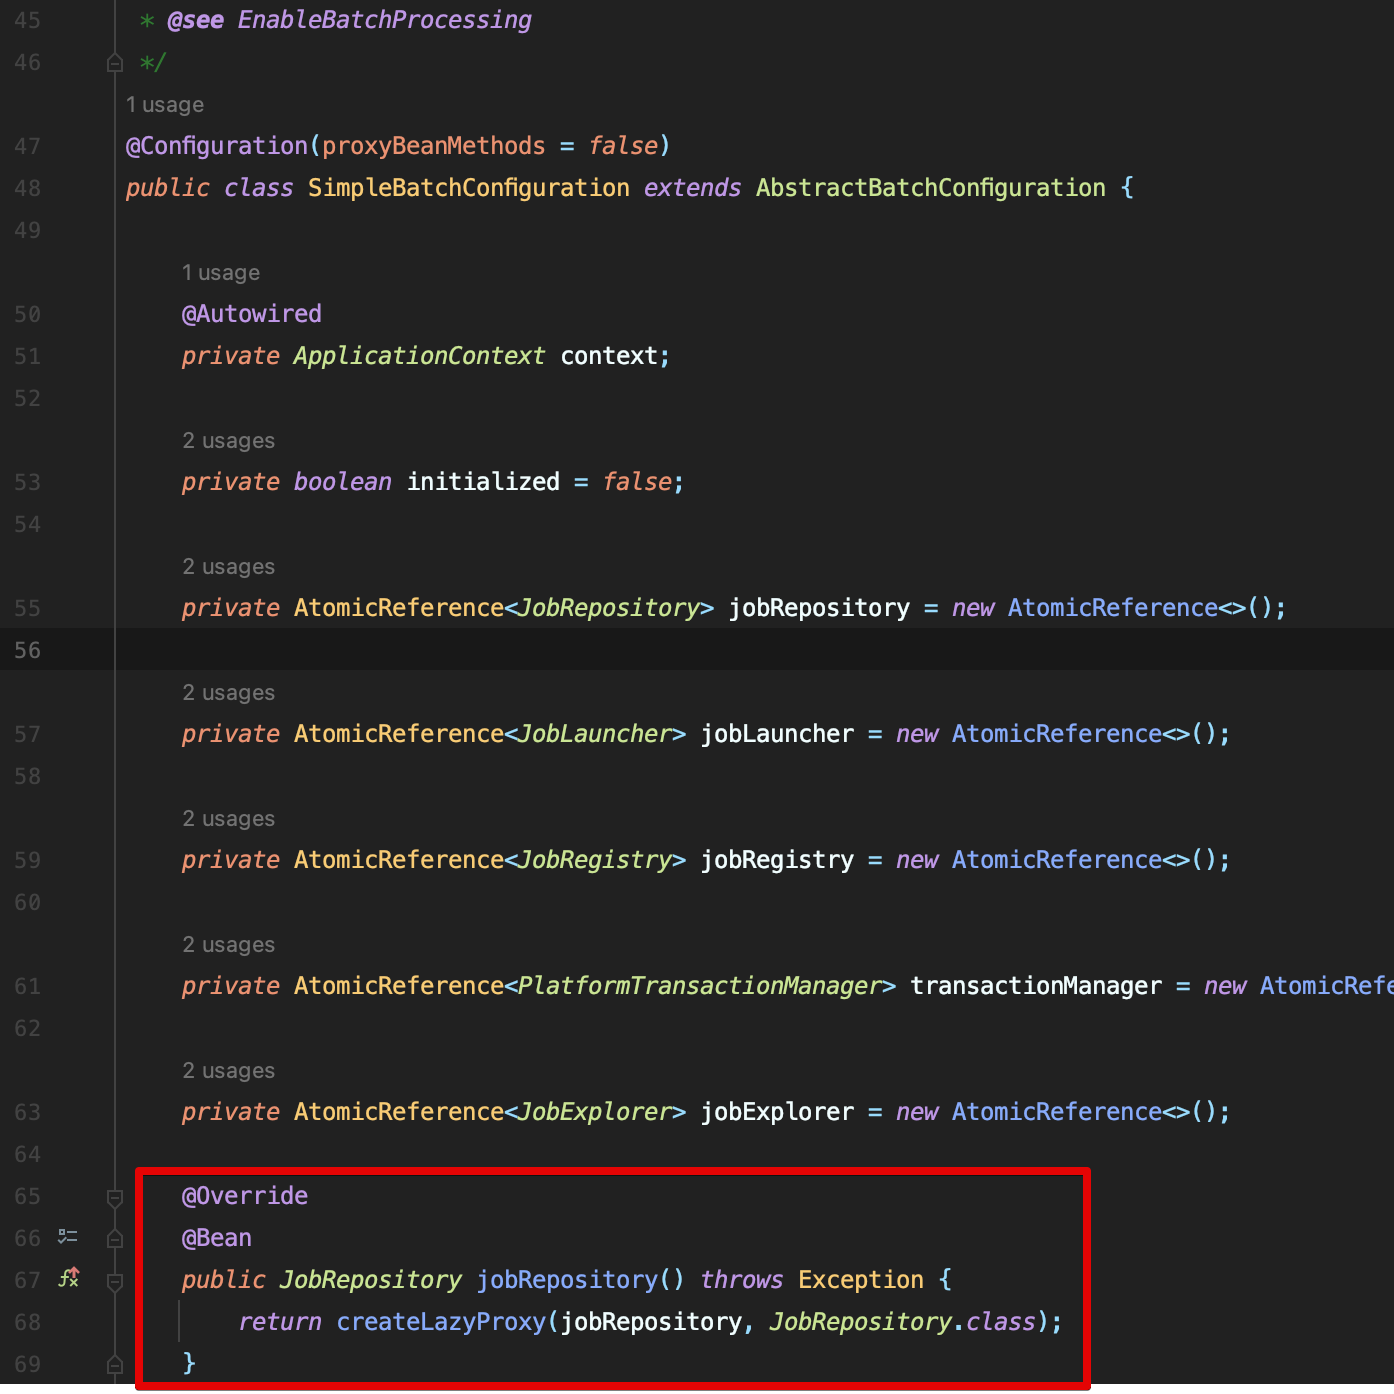The width and height of the screenshot is (1394, 1394).
Task: Click the JobExplorer generic type on line 63
Action: (x=595, y=1112)
